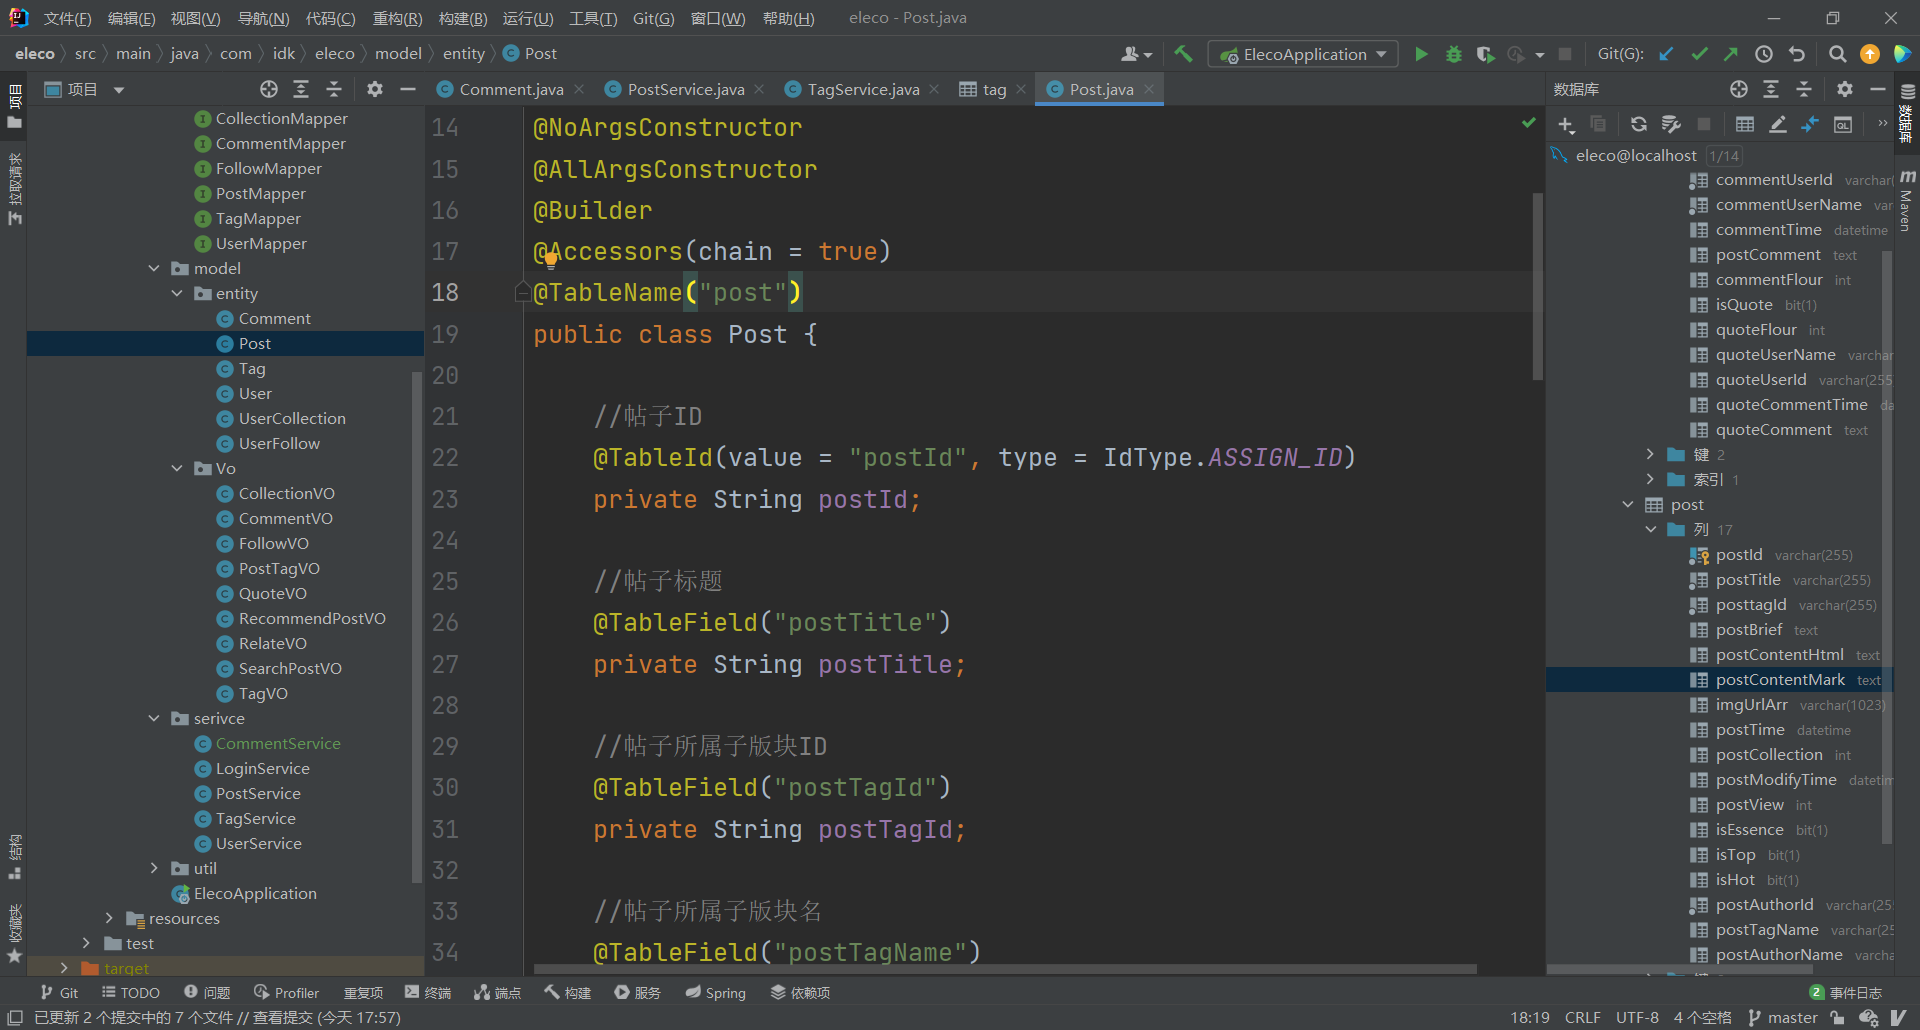
Task: Click the stop run square icon
Action: tap(1565, 54)
